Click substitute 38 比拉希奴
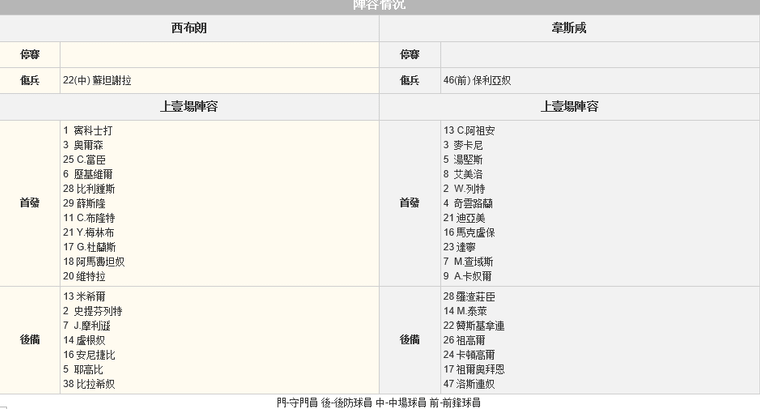 [89, 384]
